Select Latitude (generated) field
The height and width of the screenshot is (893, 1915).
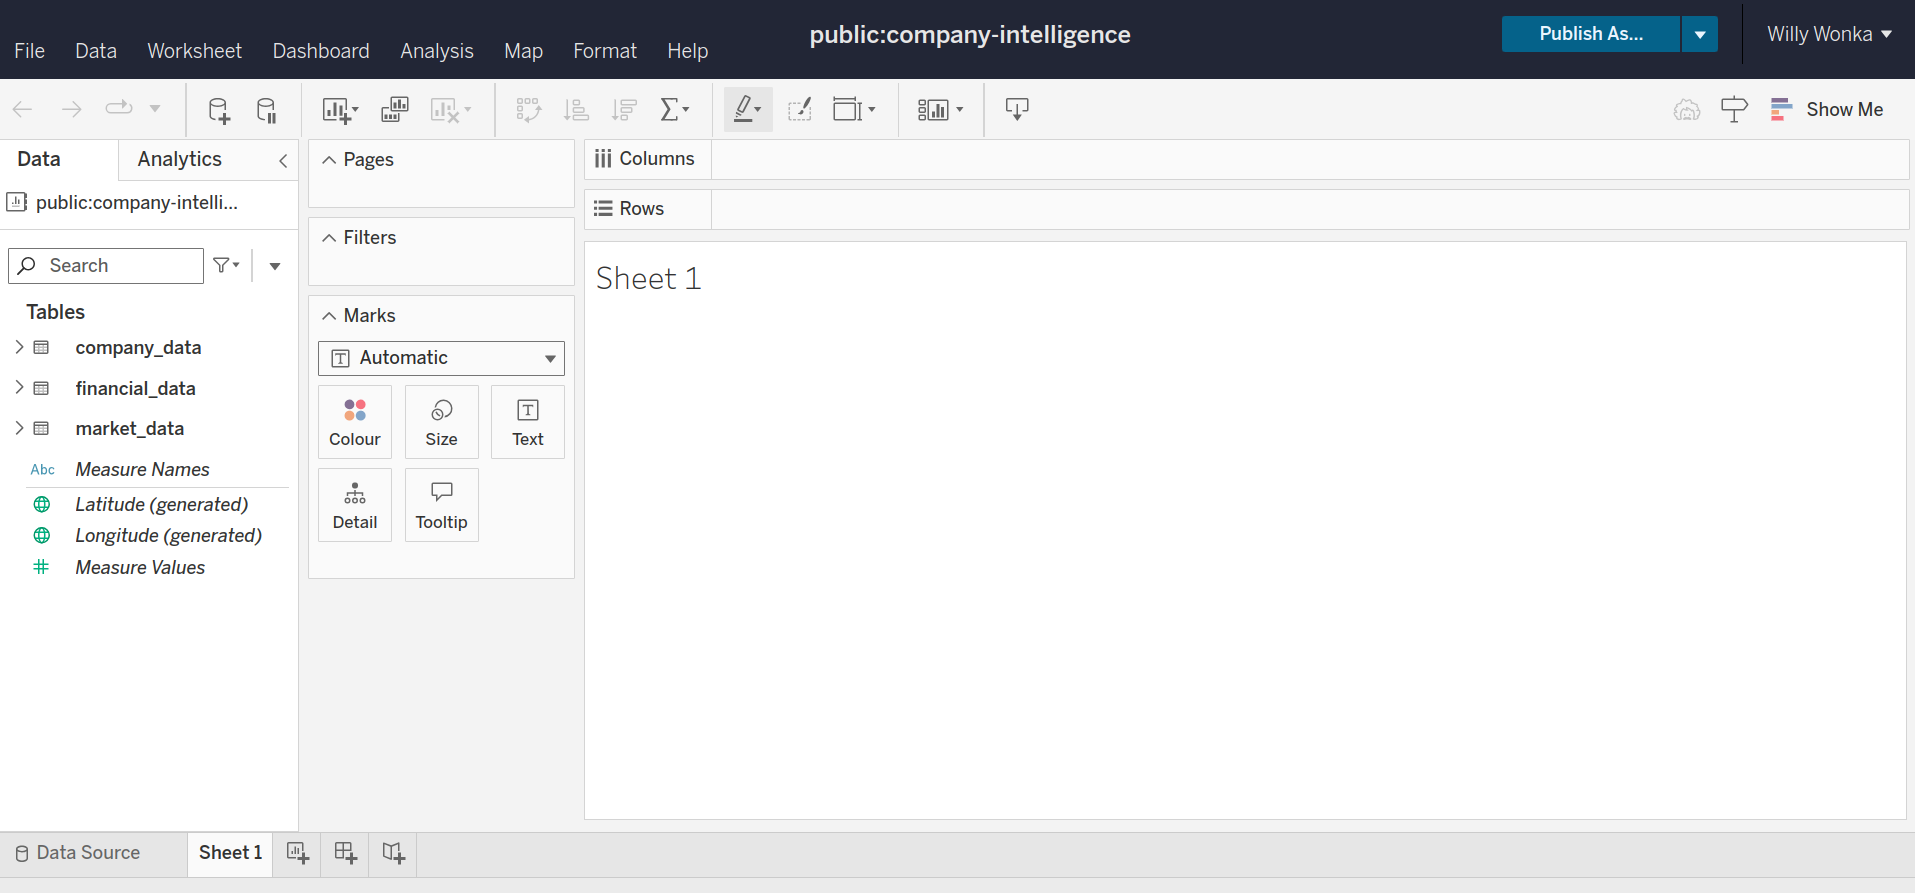coord(161,505)
